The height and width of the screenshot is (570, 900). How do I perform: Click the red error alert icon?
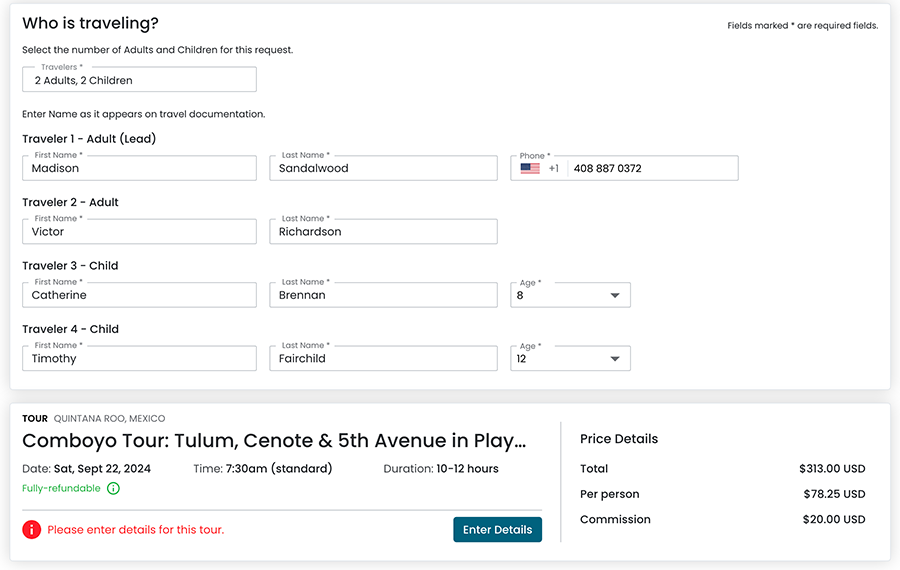(x=32, y=530)
